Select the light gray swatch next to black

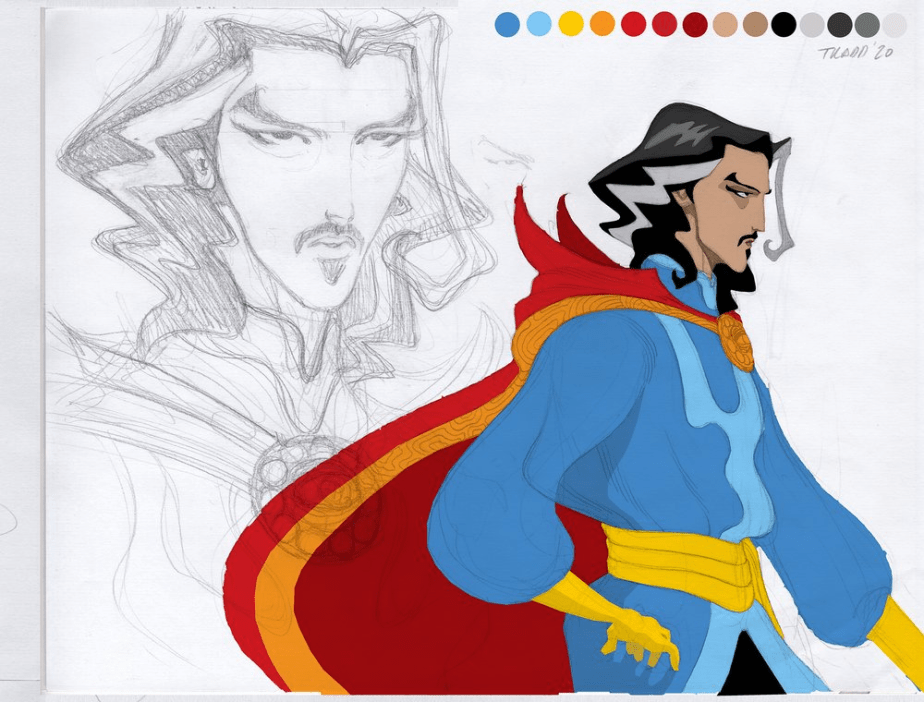pos(812,24)
